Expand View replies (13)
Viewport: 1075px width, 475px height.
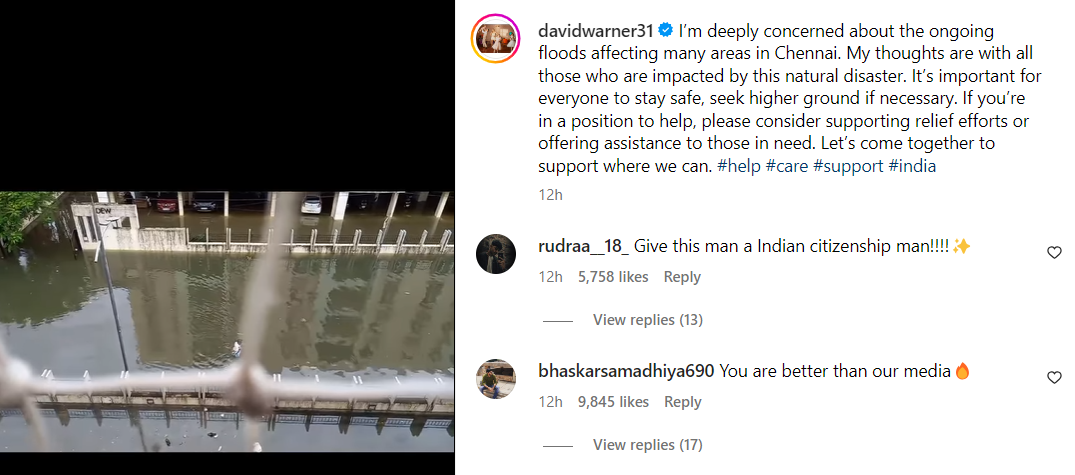(647, 319)
